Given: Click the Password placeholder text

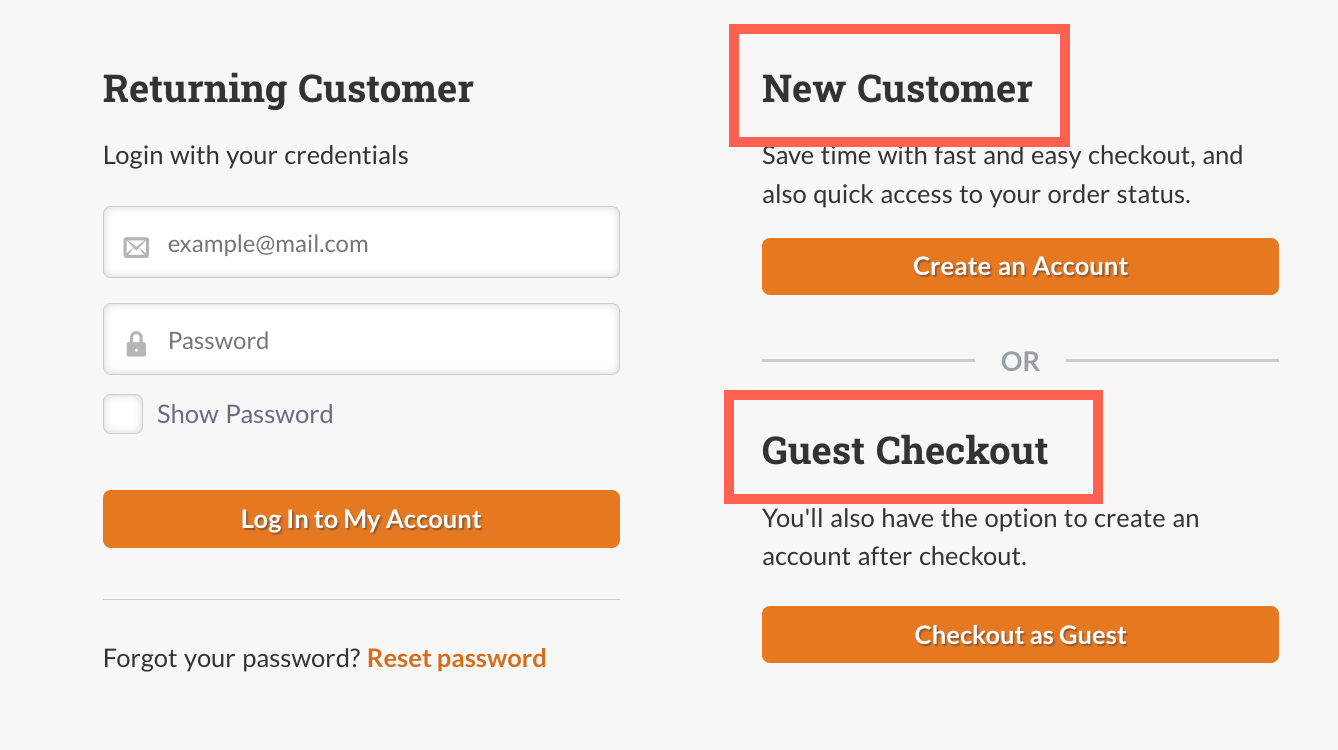Looking at the screenshot, I should 220,339.
